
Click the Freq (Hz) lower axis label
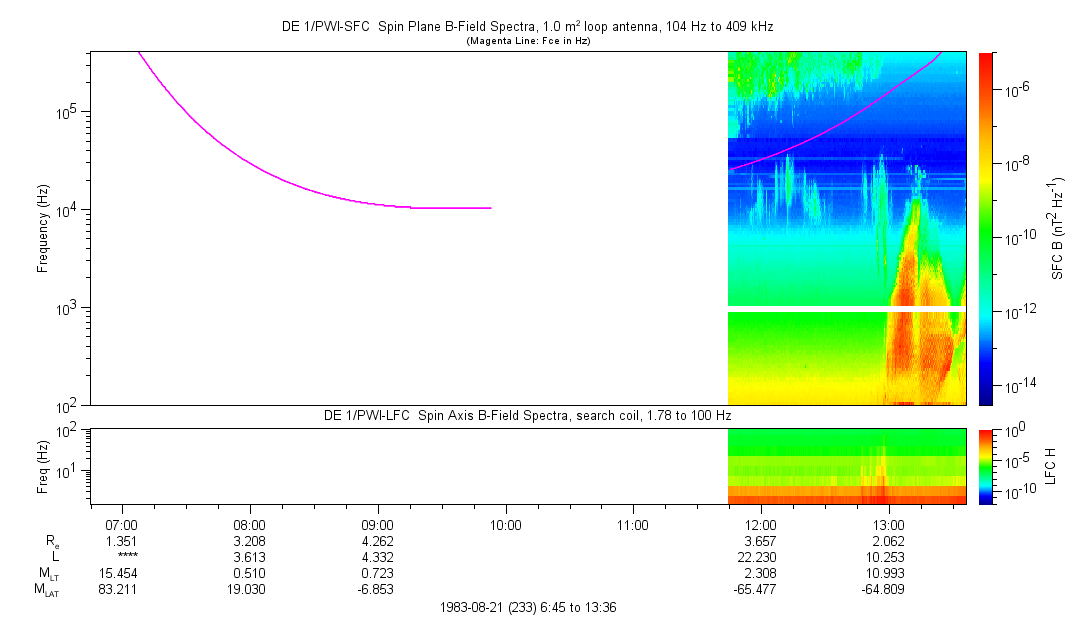[43, 466]
